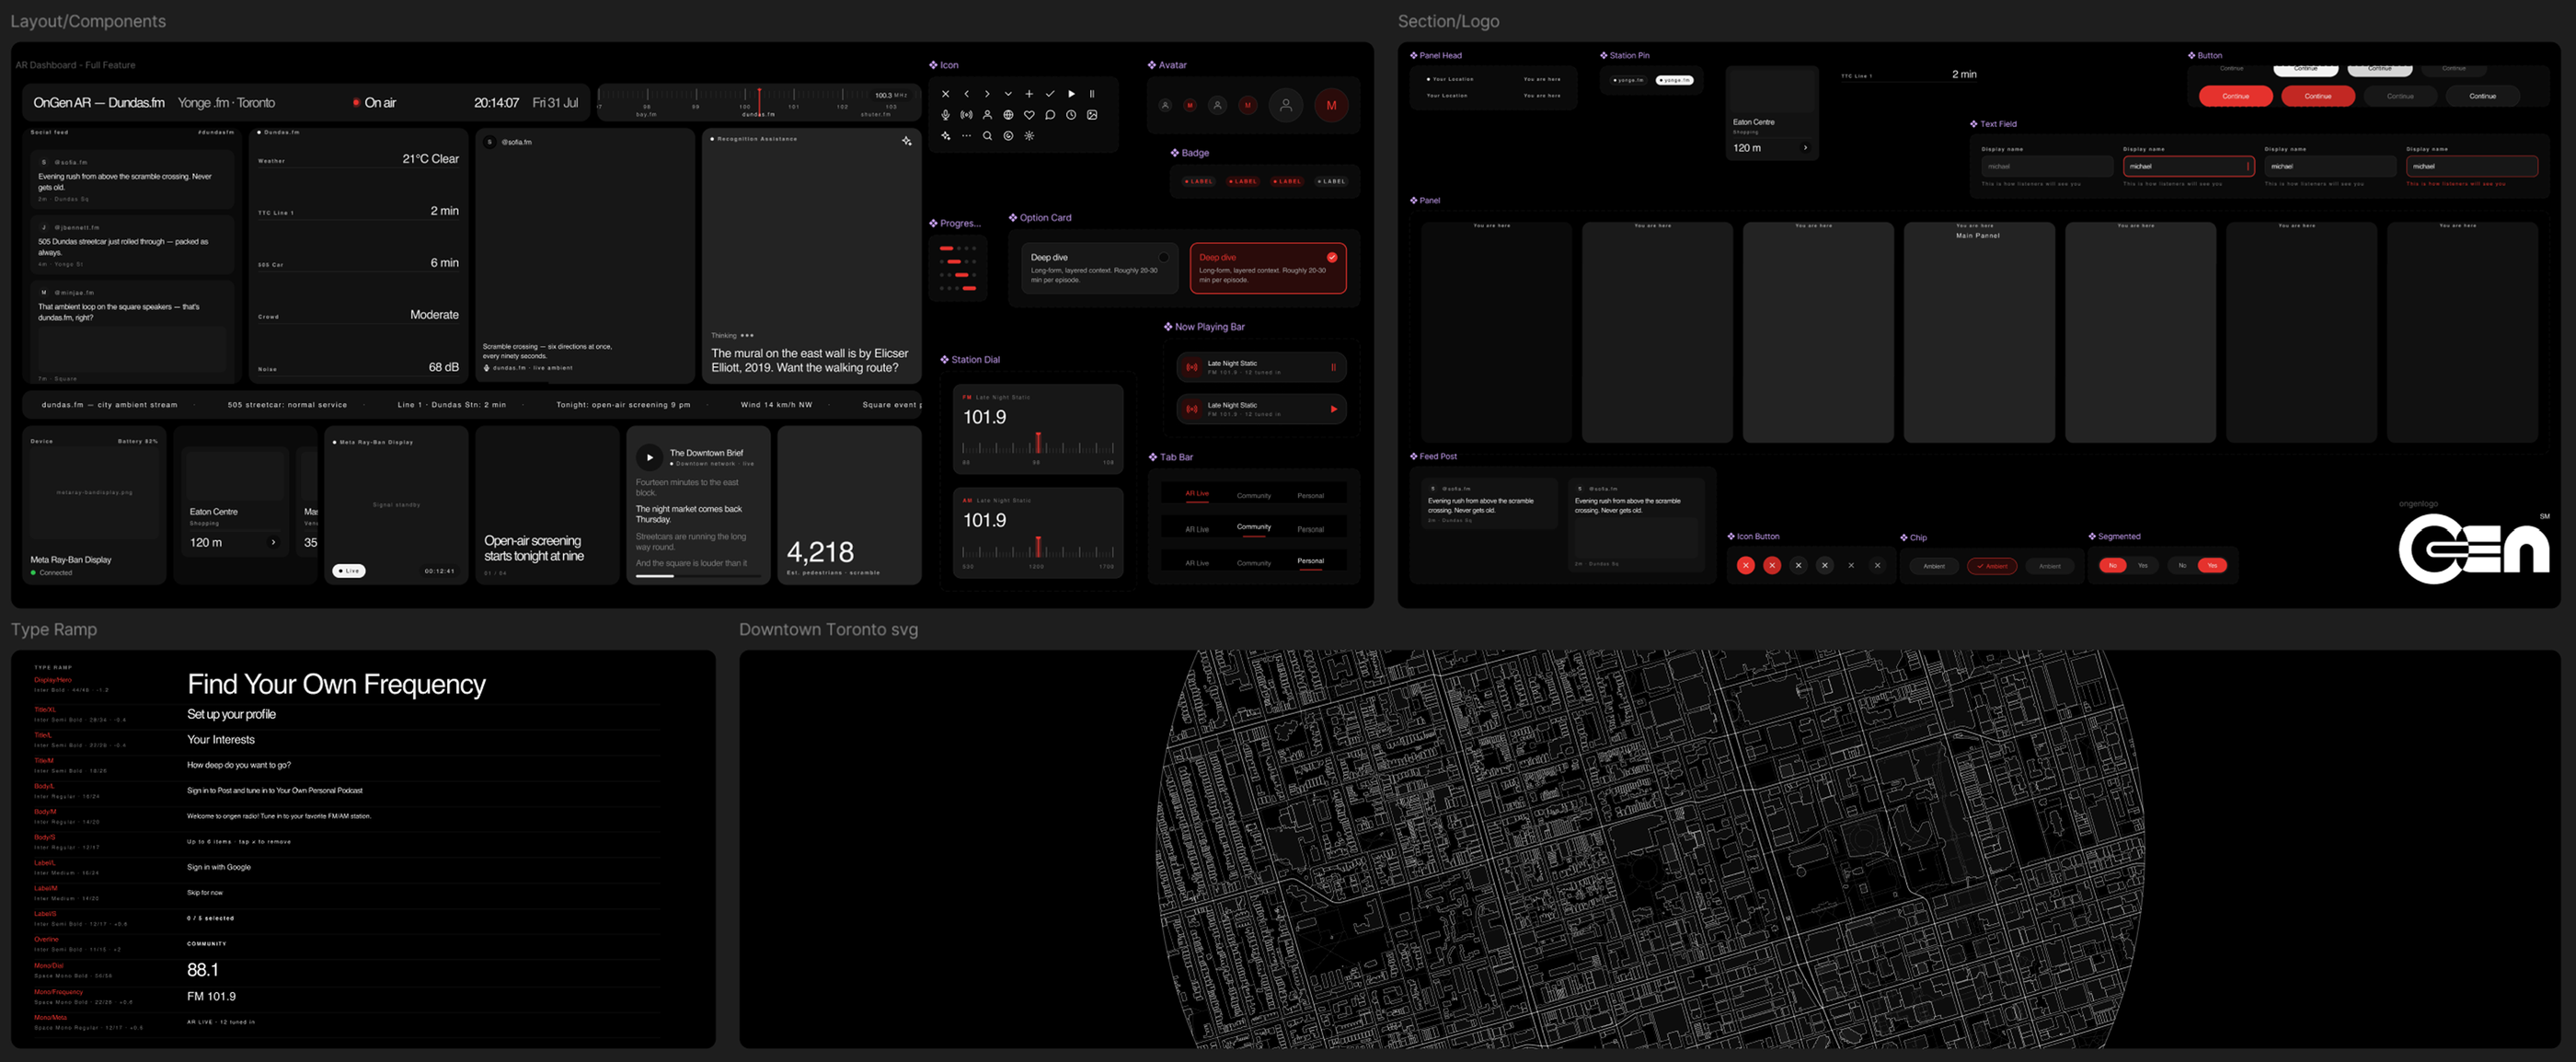The image size is (2576, 1062).
Task: Select the ongen logo thumbnail
Action: 2474,548
